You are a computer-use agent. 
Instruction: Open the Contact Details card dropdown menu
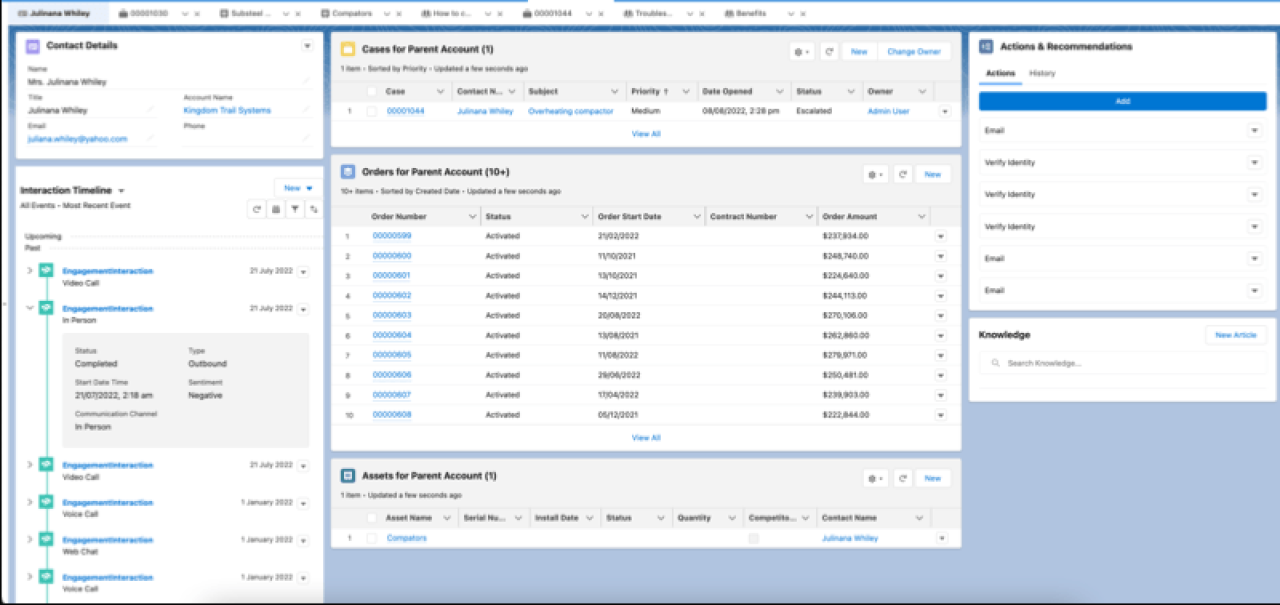(307, 46)
